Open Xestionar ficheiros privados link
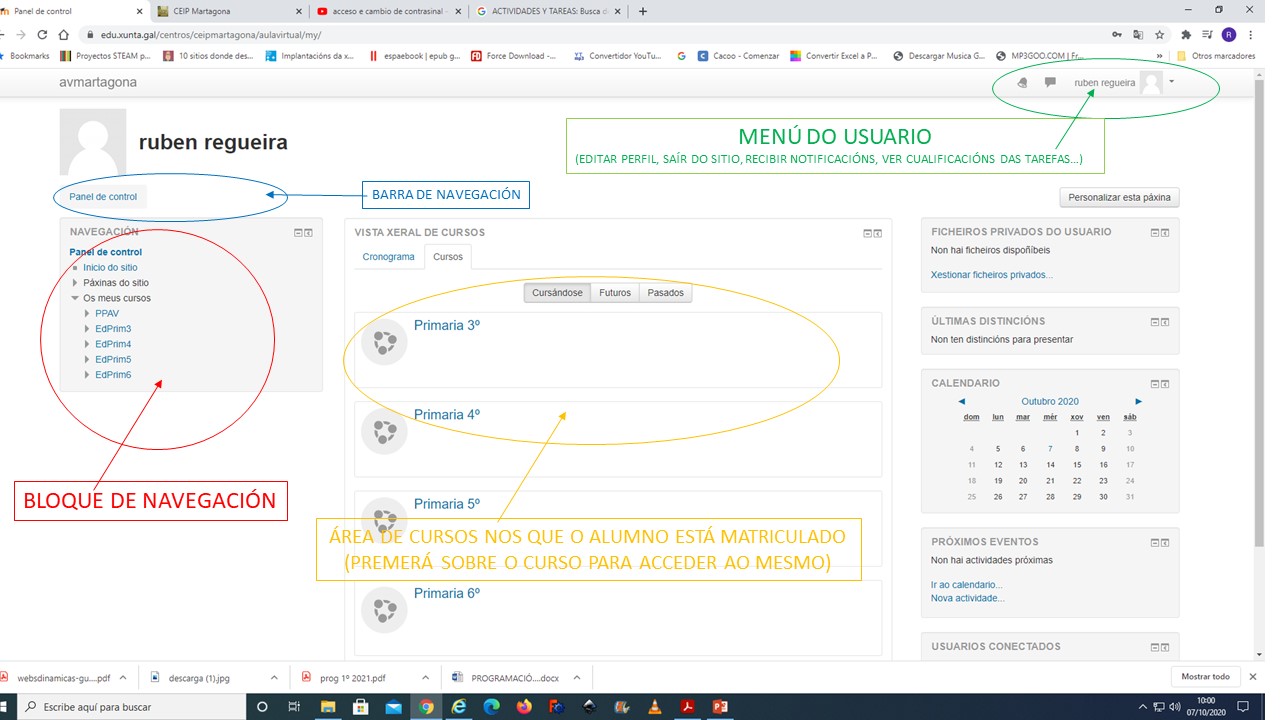 pos(991,275)
